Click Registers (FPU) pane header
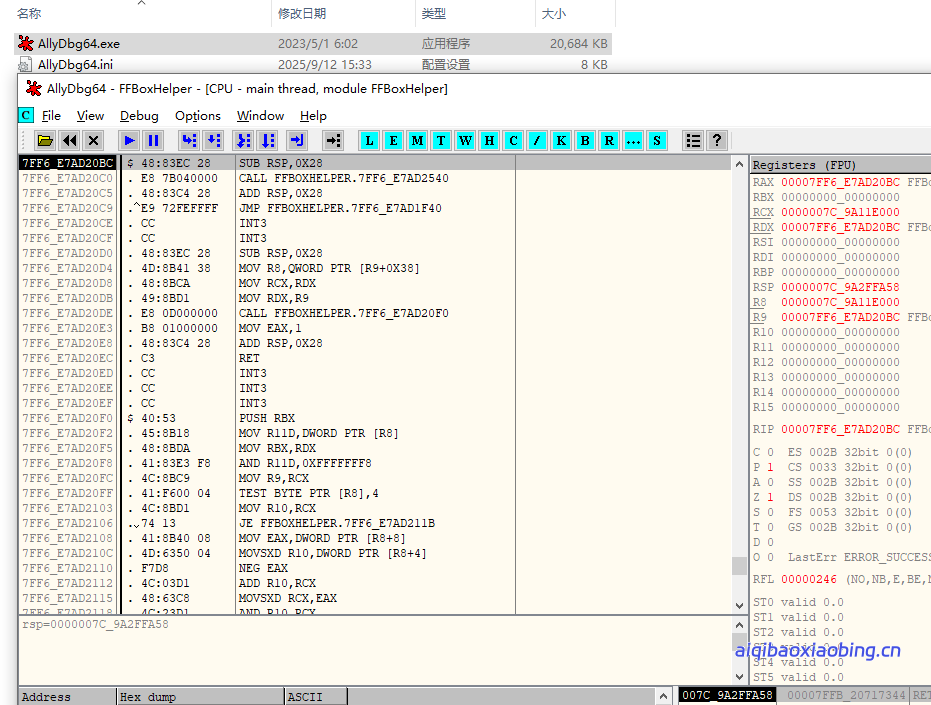 [x=840, y=165]
